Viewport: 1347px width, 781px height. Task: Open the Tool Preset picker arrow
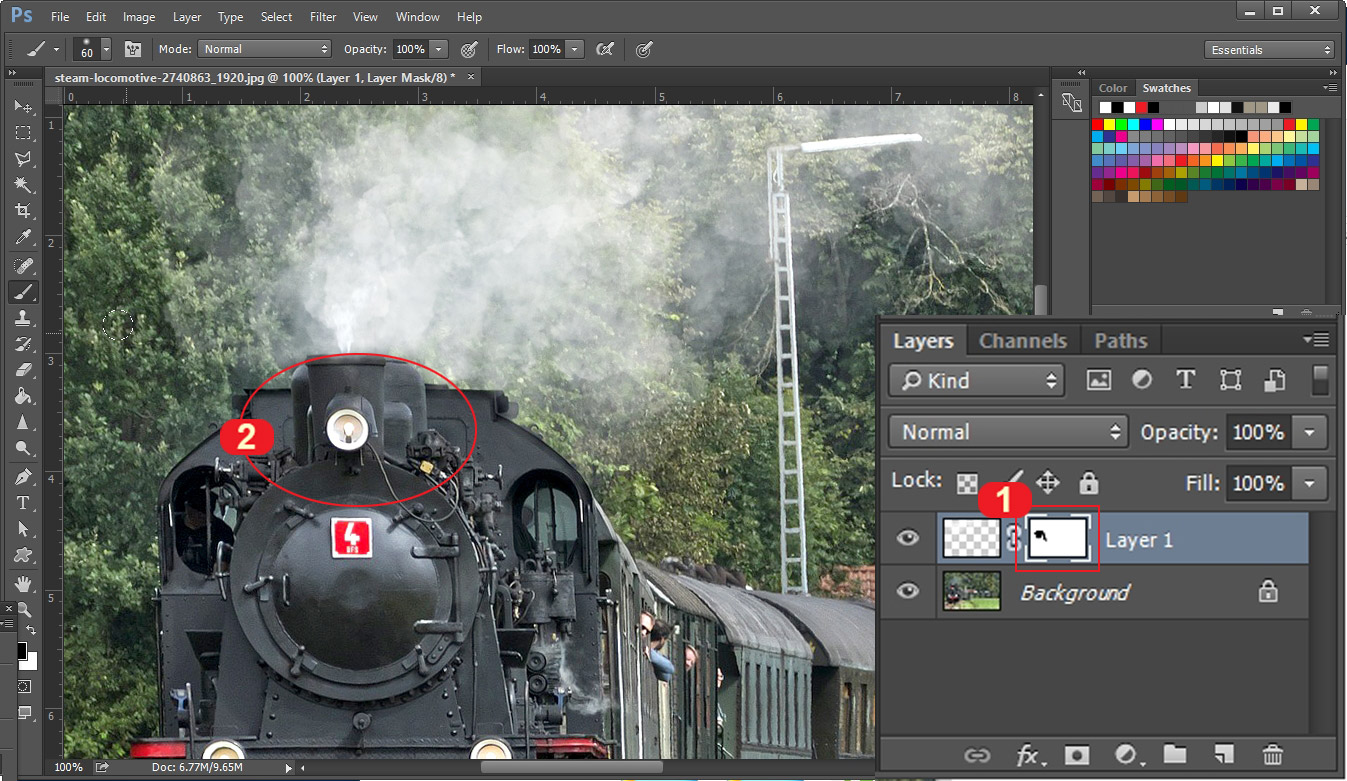[56, 49]
